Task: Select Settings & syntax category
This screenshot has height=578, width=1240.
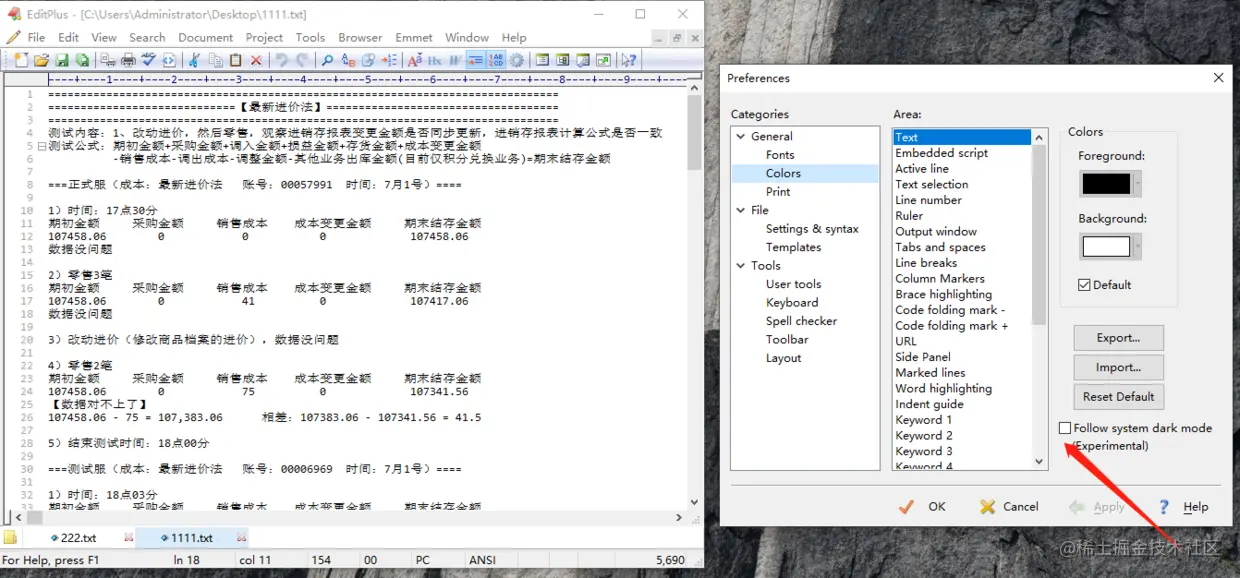Action: [x=812, y=229]
